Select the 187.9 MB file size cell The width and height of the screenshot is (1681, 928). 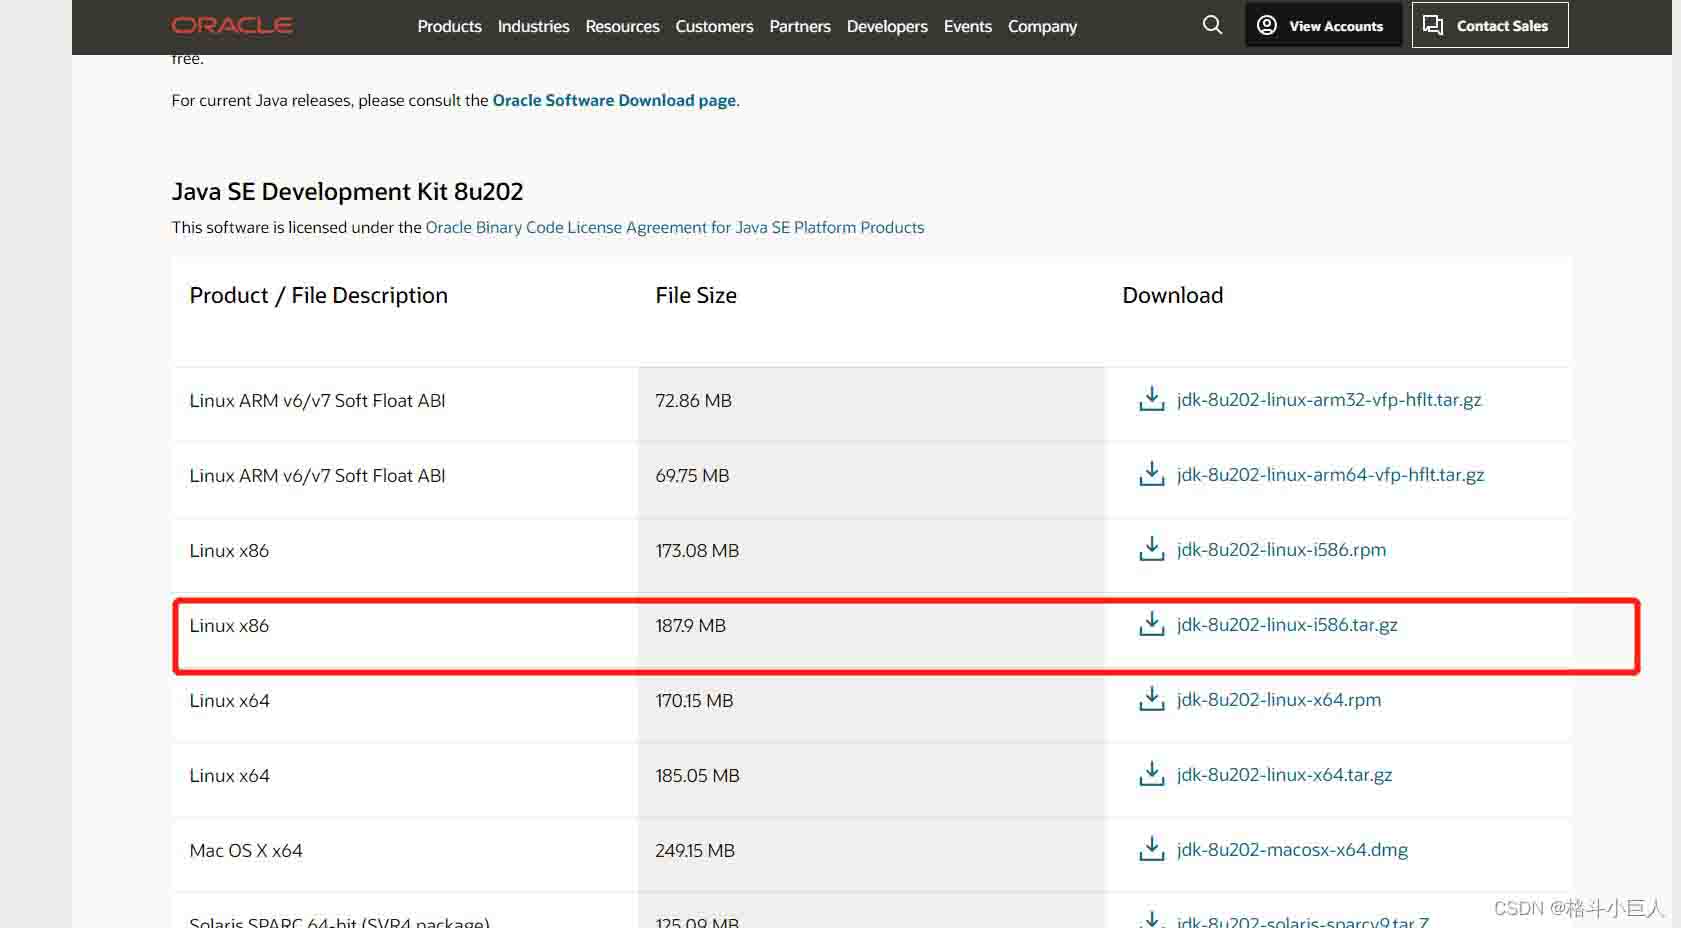coord(872,628)
